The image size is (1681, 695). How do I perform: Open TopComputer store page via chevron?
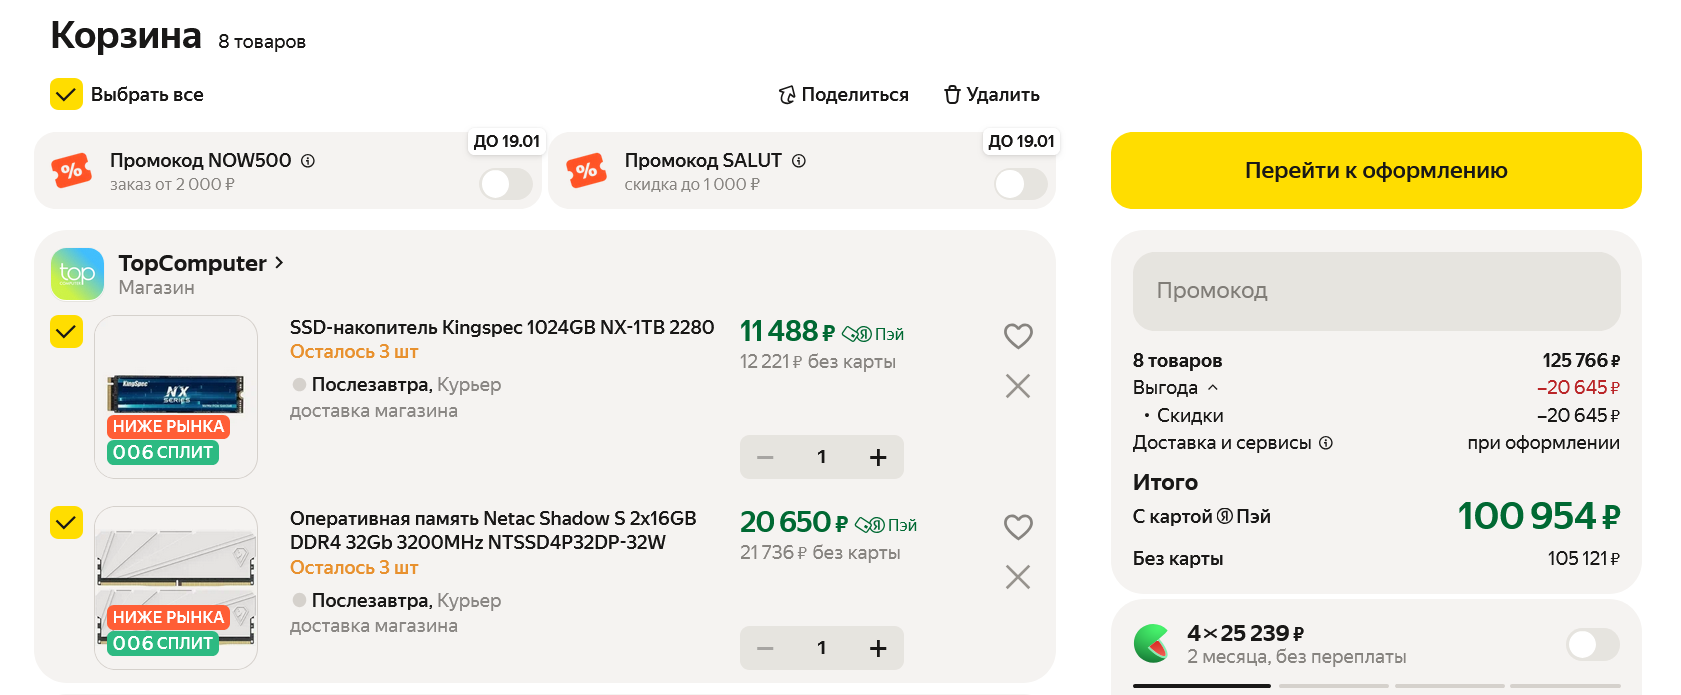click(279, 262)
